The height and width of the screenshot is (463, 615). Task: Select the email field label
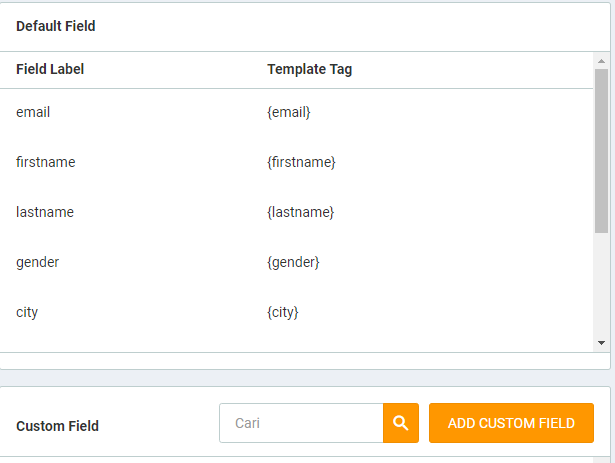(33, 112)
